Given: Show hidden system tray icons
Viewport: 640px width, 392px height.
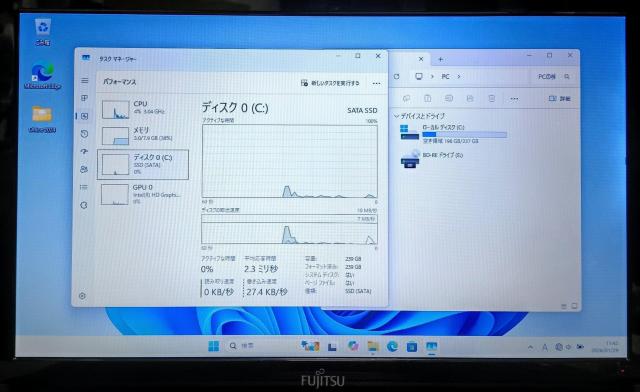Looking at the screenshot, I should pos(530,347).
